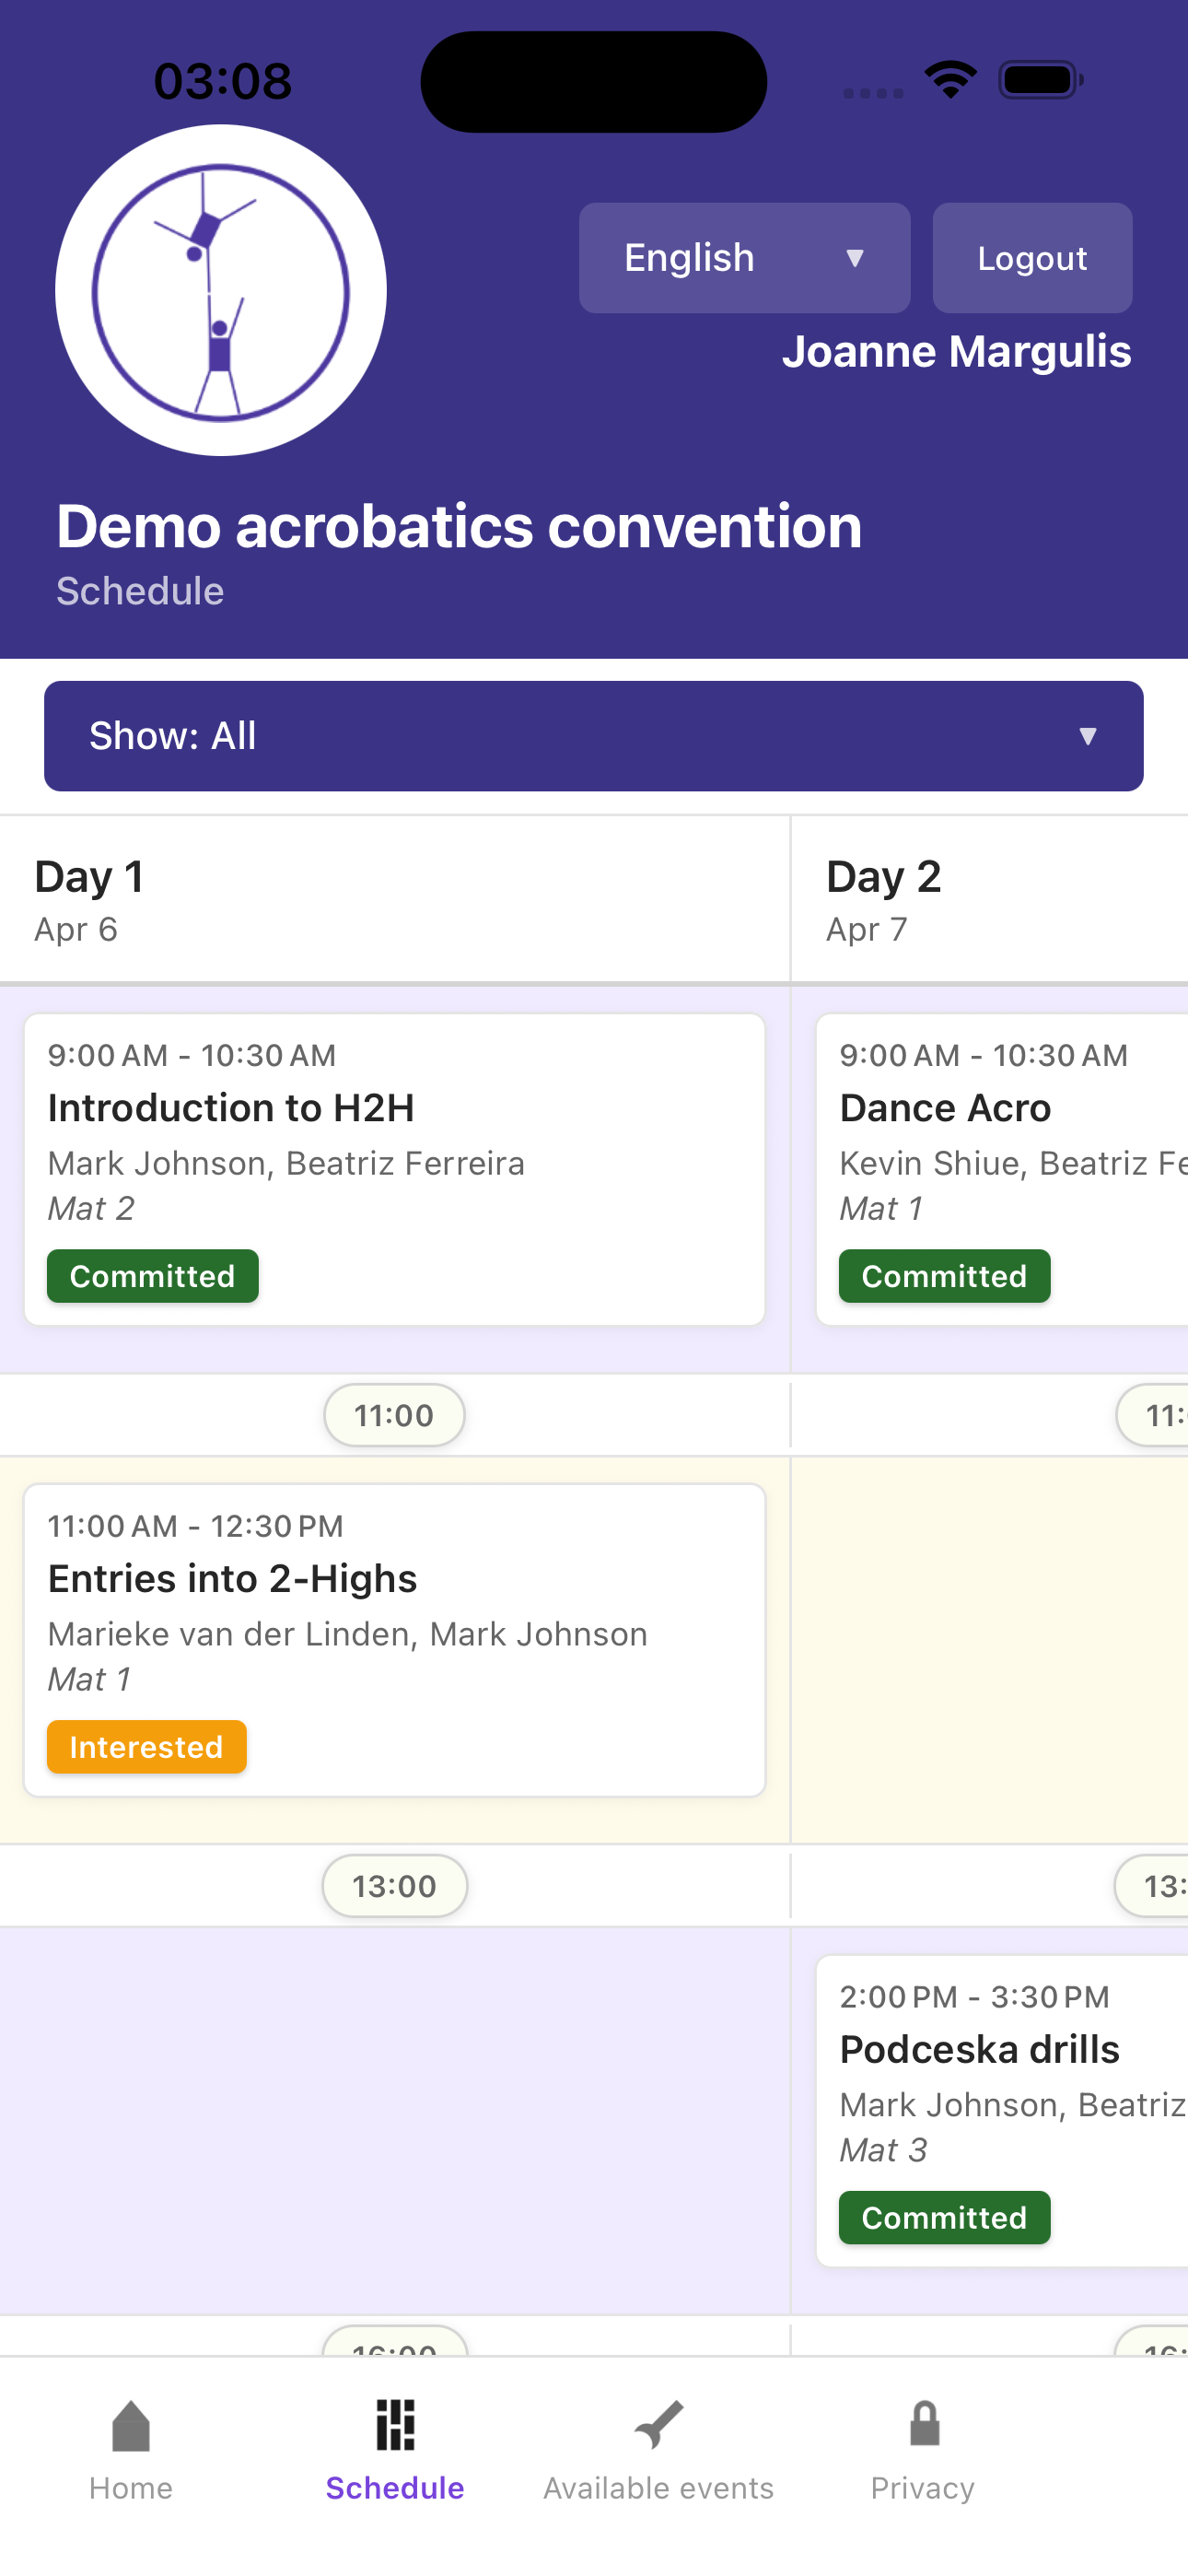The width and height of the screenshot is (1188, 2576).
Task: Tap the Schedule grid icon
Action: pos(395,2425)
